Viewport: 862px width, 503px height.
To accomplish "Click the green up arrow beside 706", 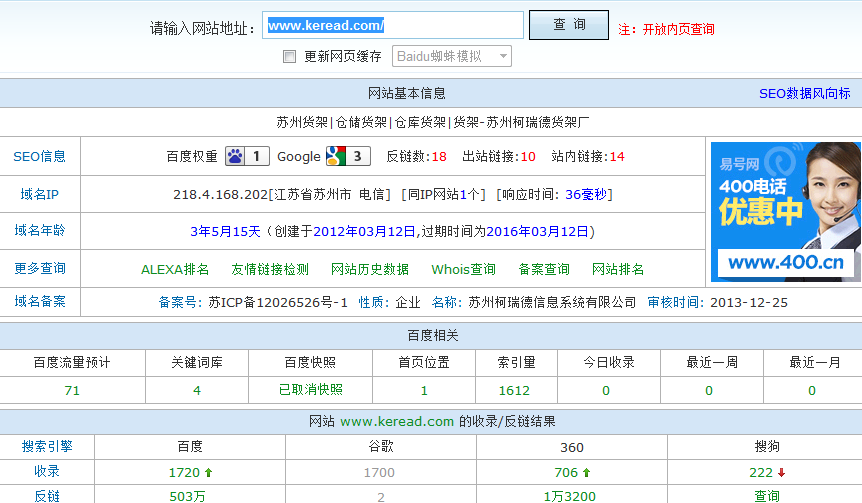I will tap(585, 472).
